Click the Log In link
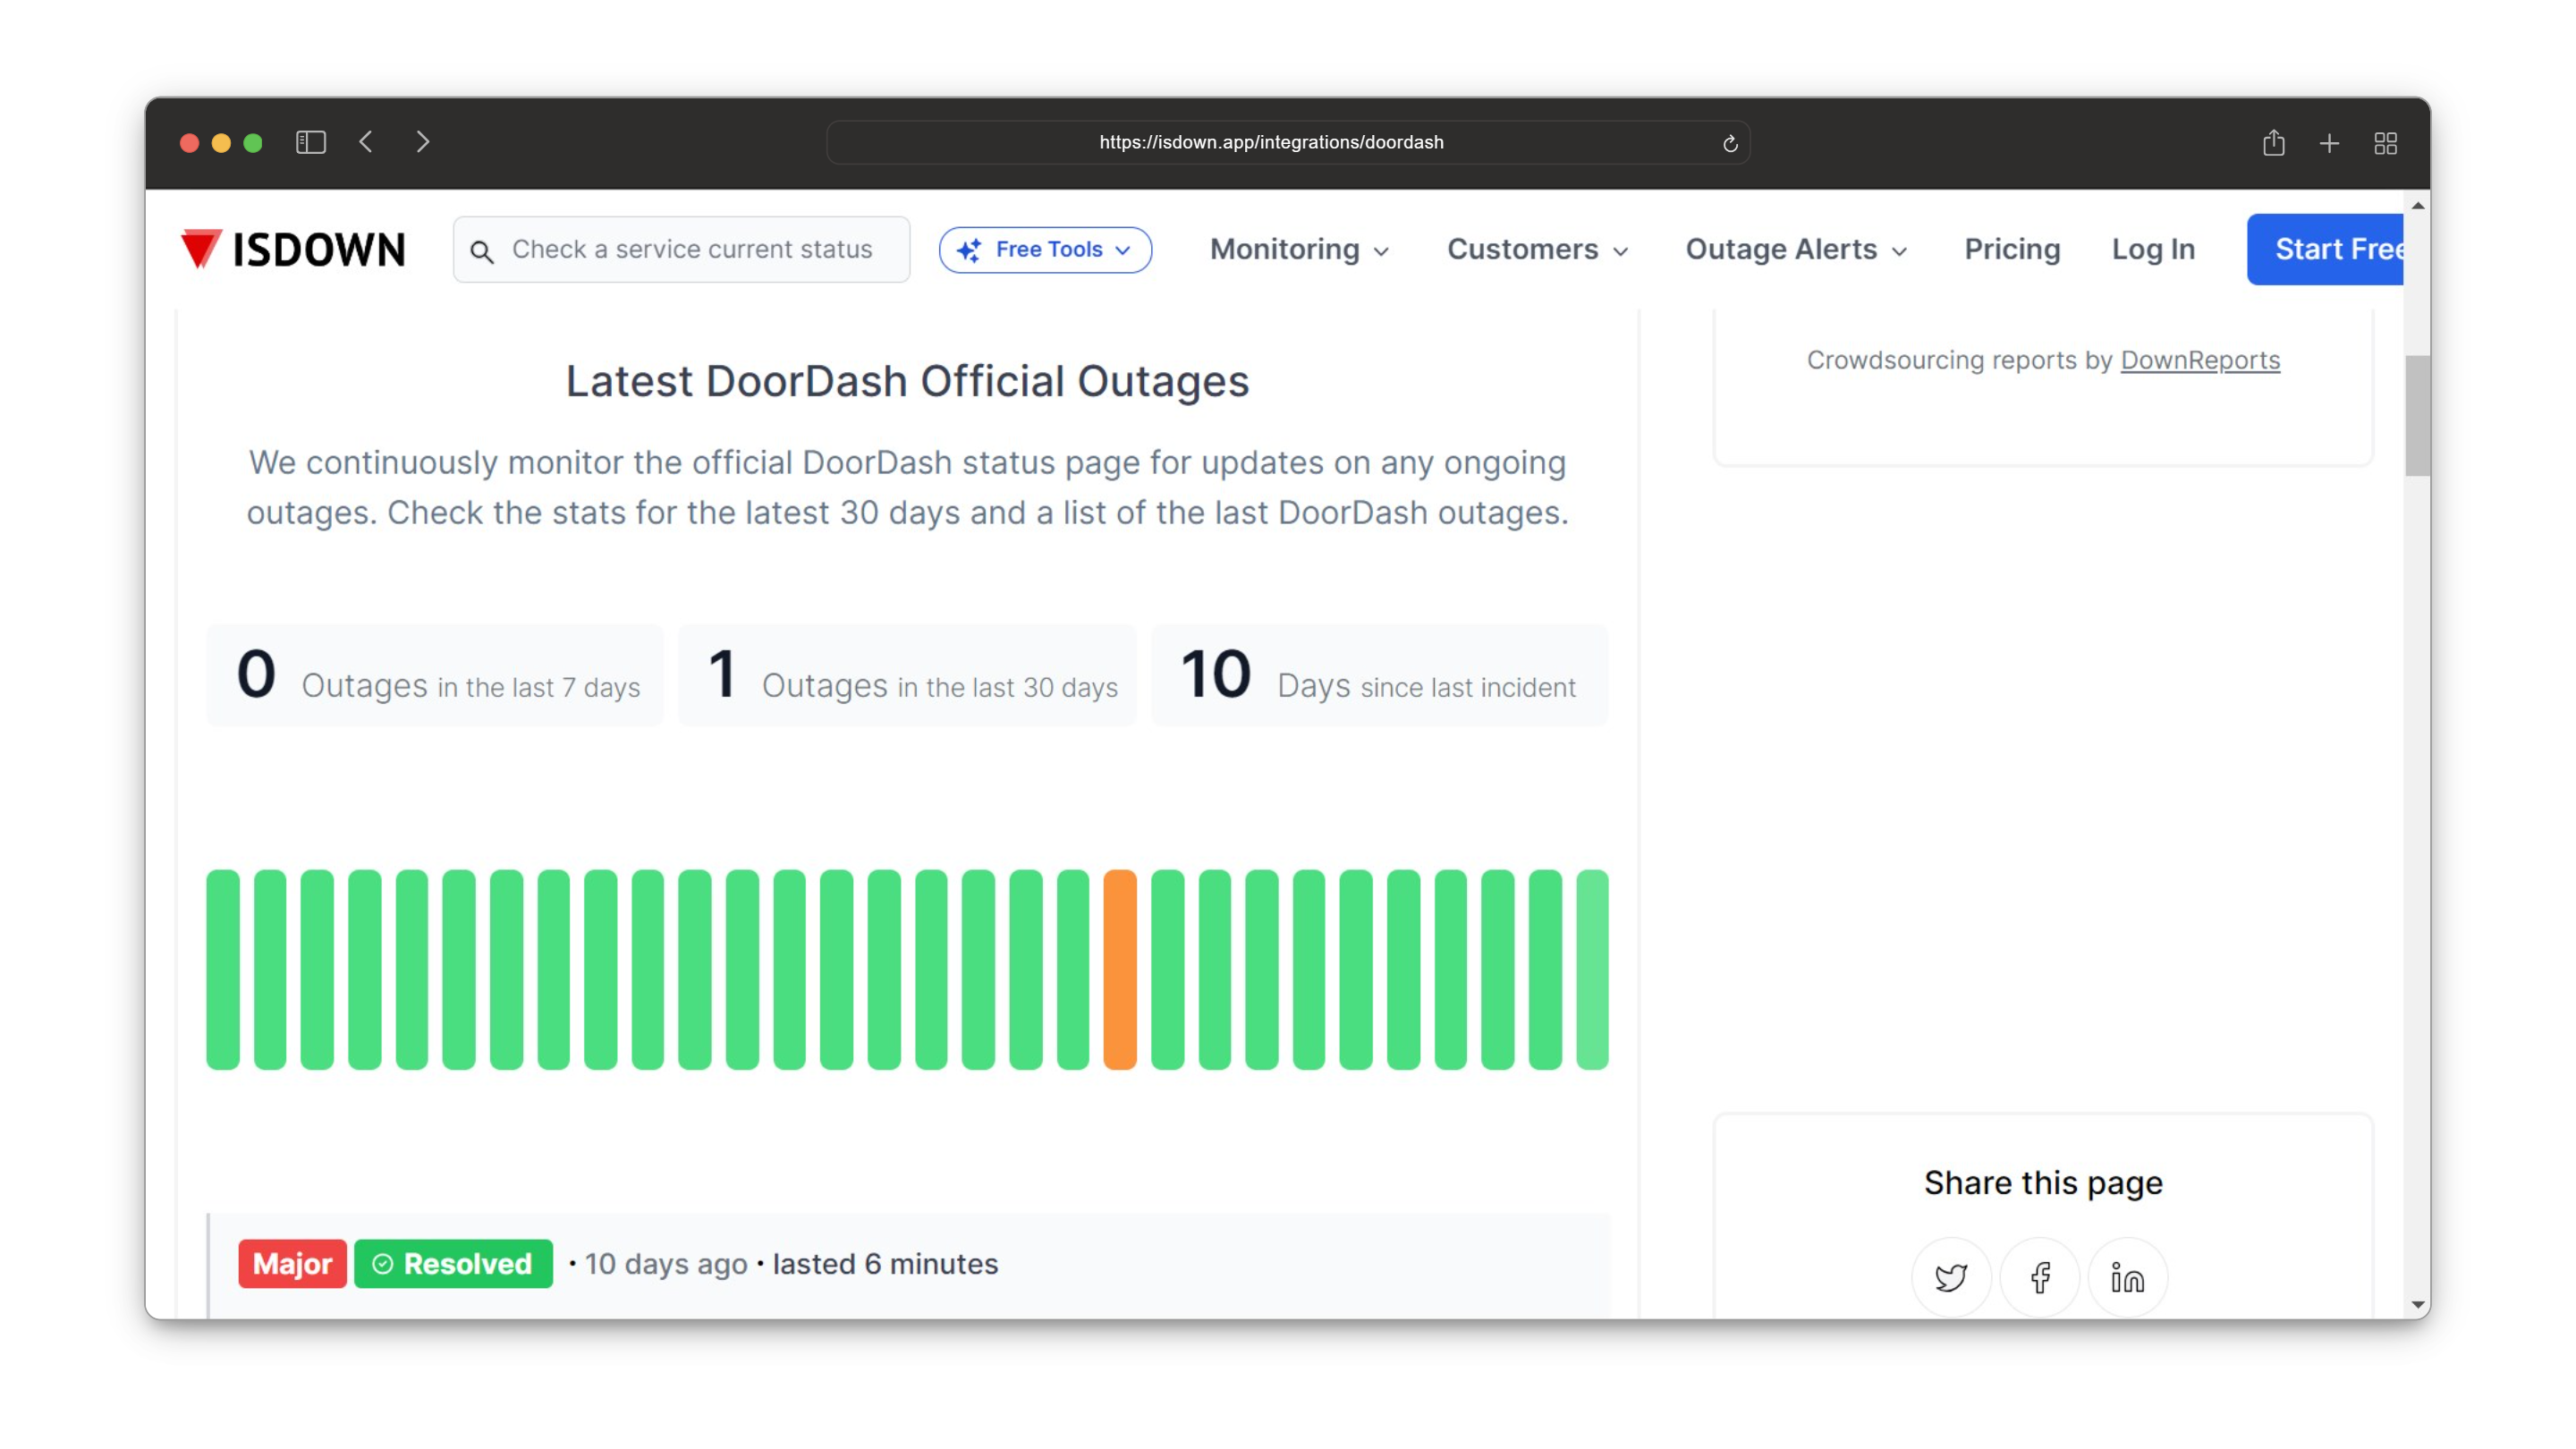This screenshot has height=1449, width=2576. 2153,249
